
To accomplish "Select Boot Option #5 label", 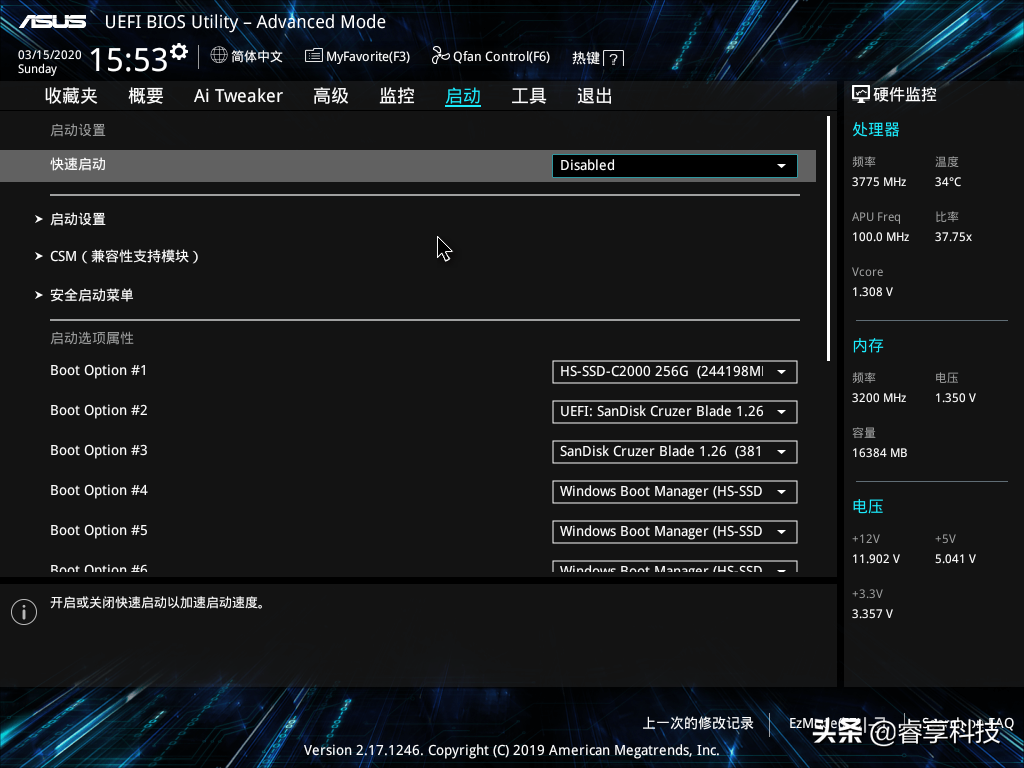I will (x=99, y=530).
